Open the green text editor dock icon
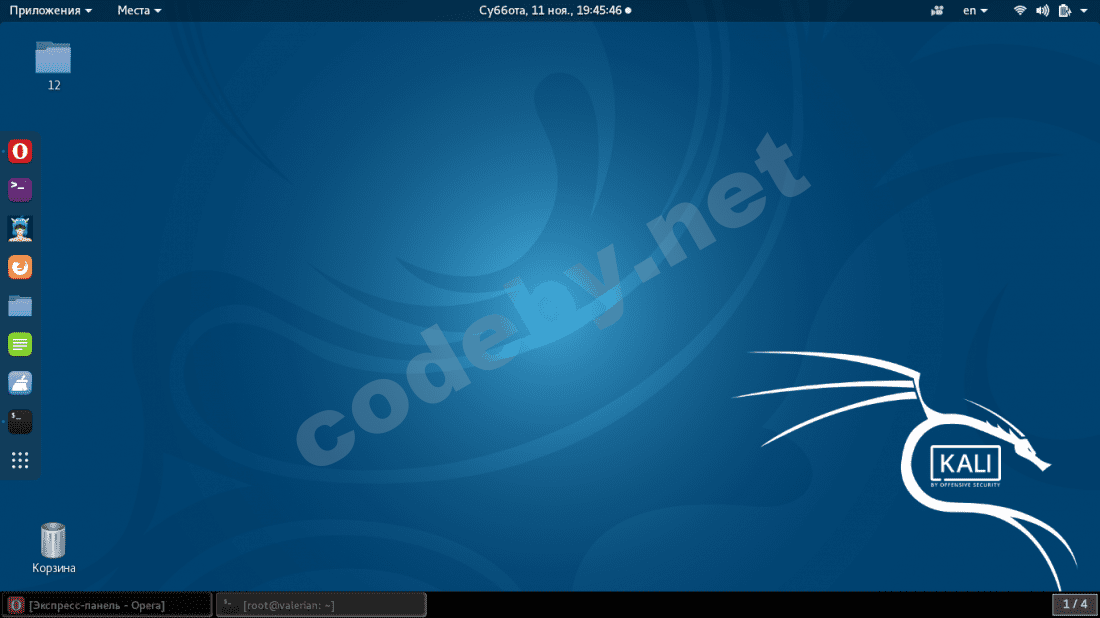The width and height of the screenshot is (1100, 618). pos(20,344)
